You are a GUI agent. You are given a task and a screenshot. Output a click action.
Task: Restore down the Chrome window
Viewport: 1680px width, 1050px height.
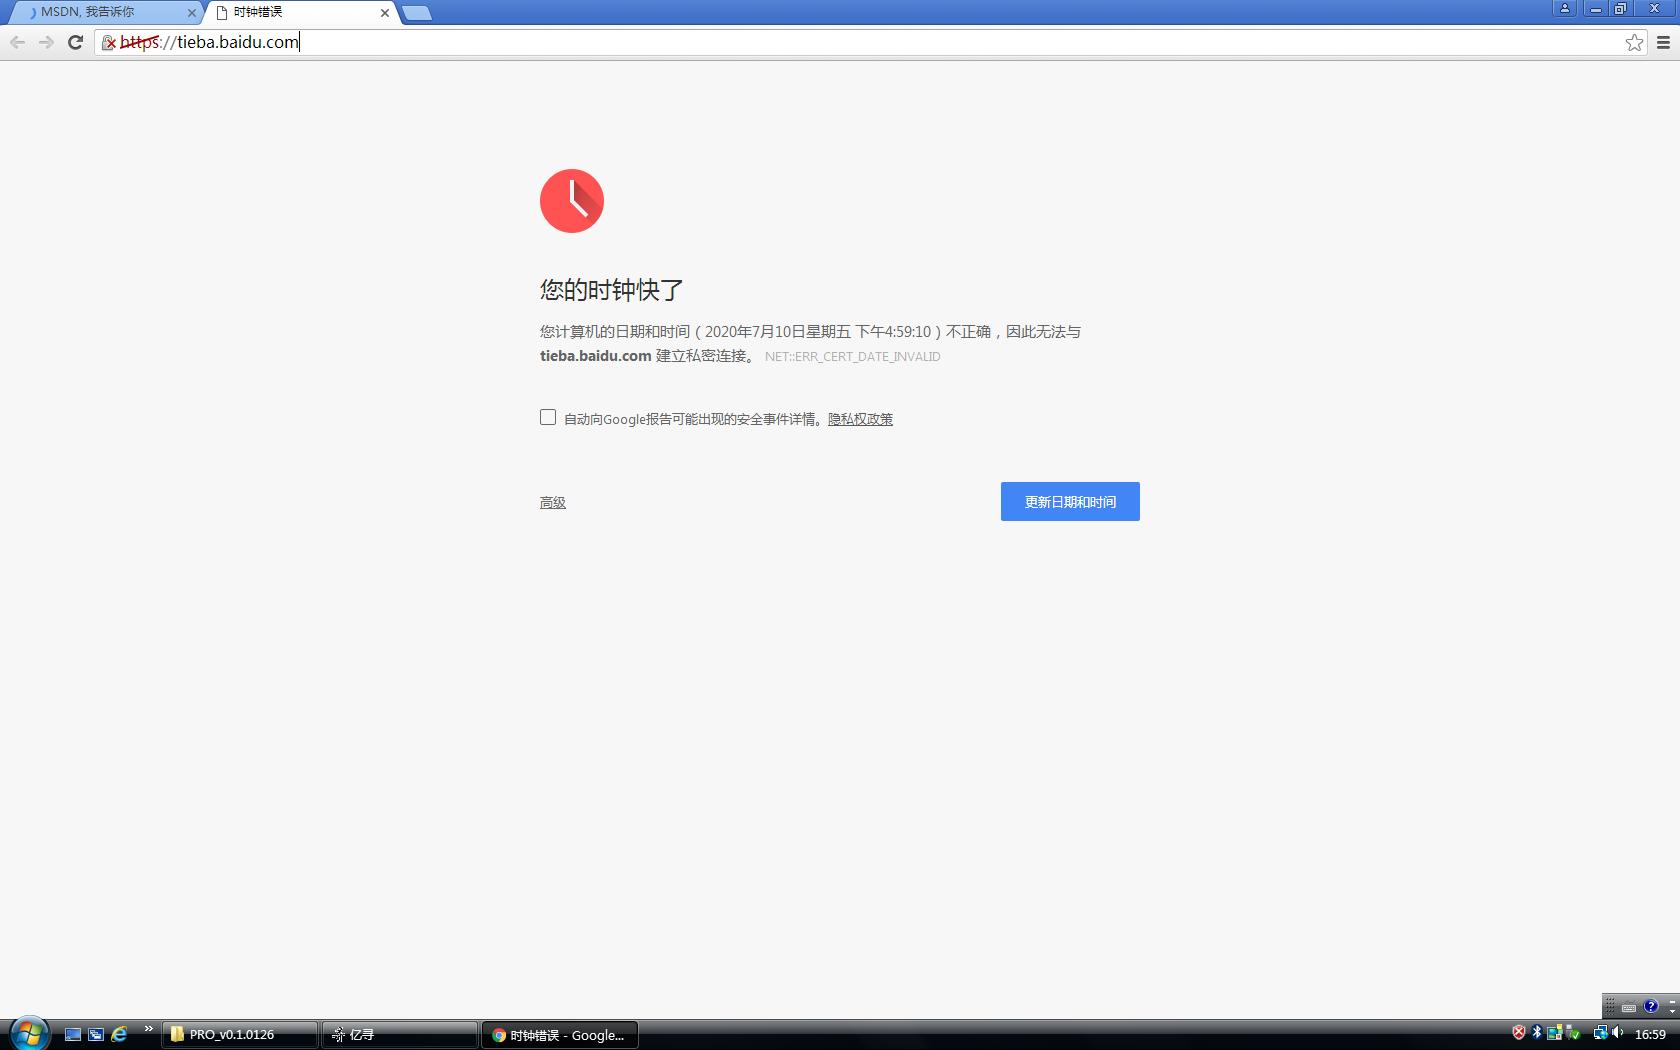[x=1621, y=8]
